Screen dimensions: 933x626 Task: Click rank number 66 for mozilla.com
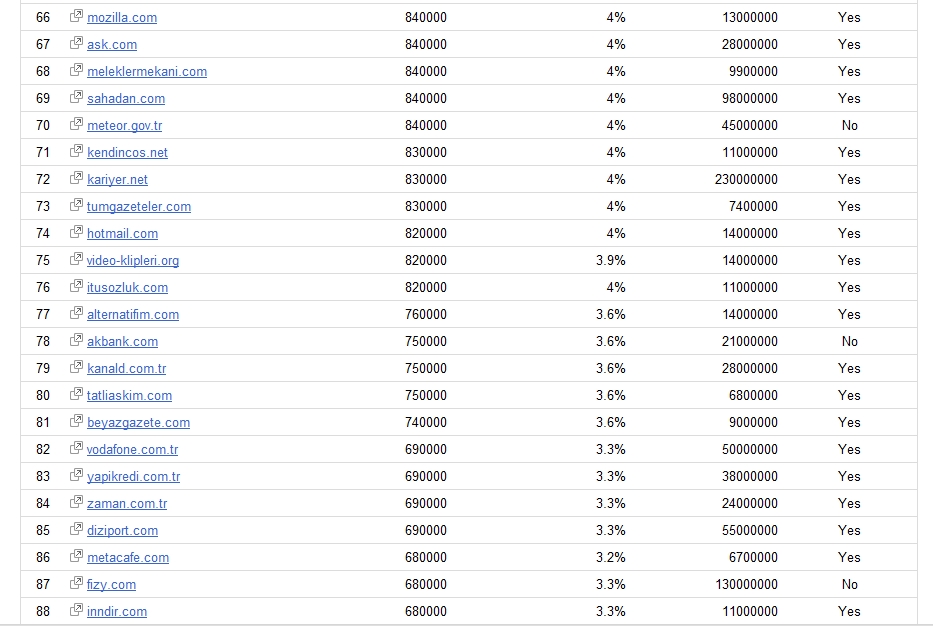(43, 18)
